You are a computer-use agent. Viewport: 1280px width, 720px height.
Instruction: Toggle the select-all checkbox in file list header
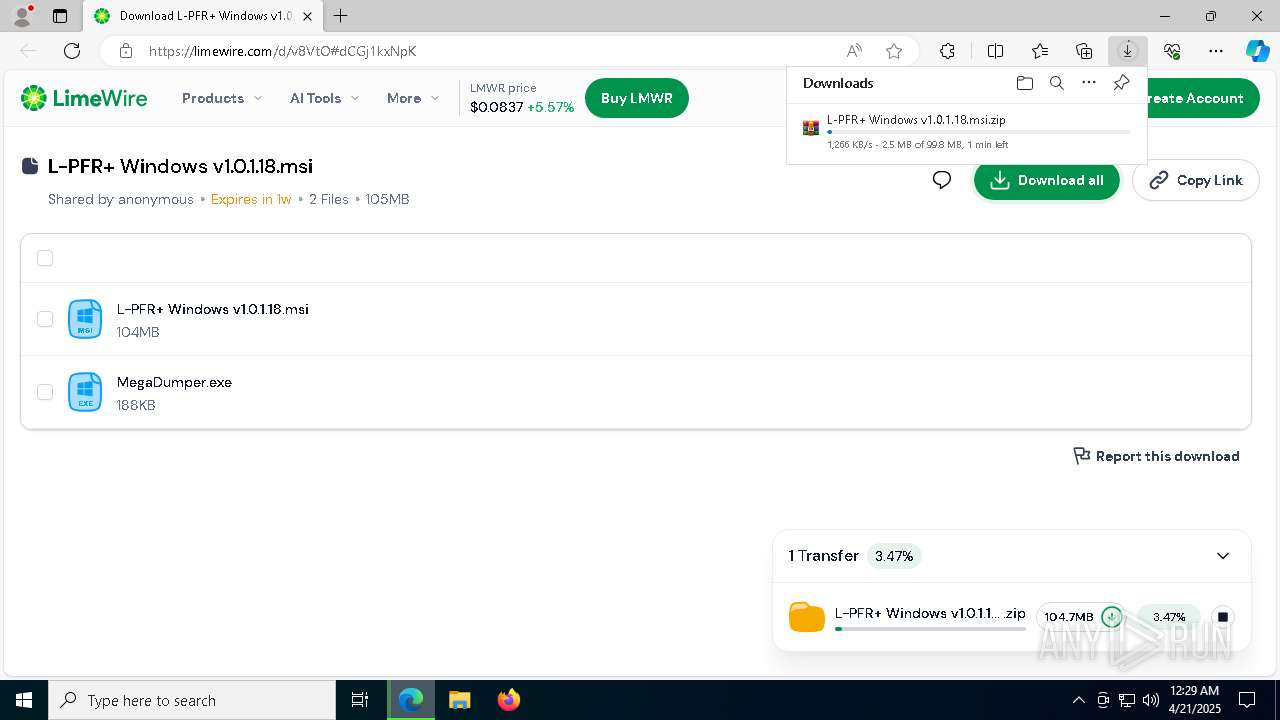coord(45,258)
